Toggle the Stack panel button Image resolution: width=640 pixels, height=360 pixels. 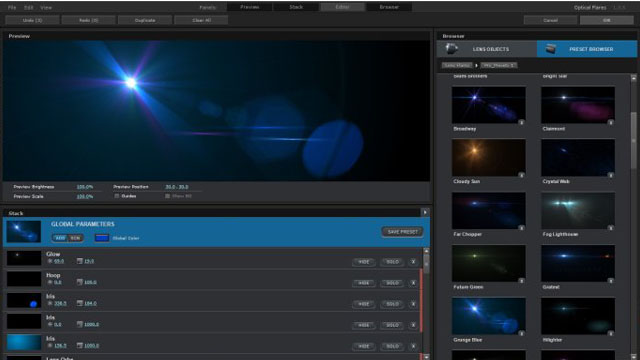click(296, 7)
